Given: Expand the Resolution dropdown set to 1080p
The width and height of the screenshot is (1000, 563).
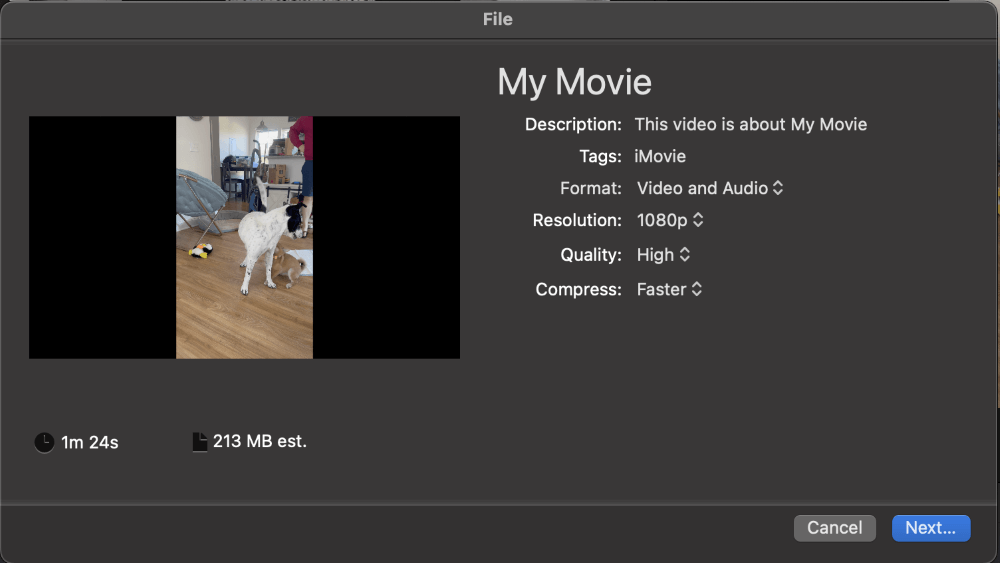Looking at the screenshot, I should point(670,220).
